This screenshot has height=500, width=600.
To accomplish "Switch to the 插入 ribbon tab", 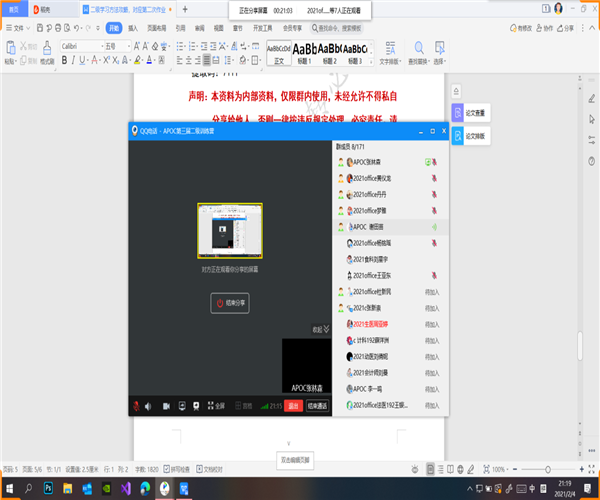I will tap(133, 29).
